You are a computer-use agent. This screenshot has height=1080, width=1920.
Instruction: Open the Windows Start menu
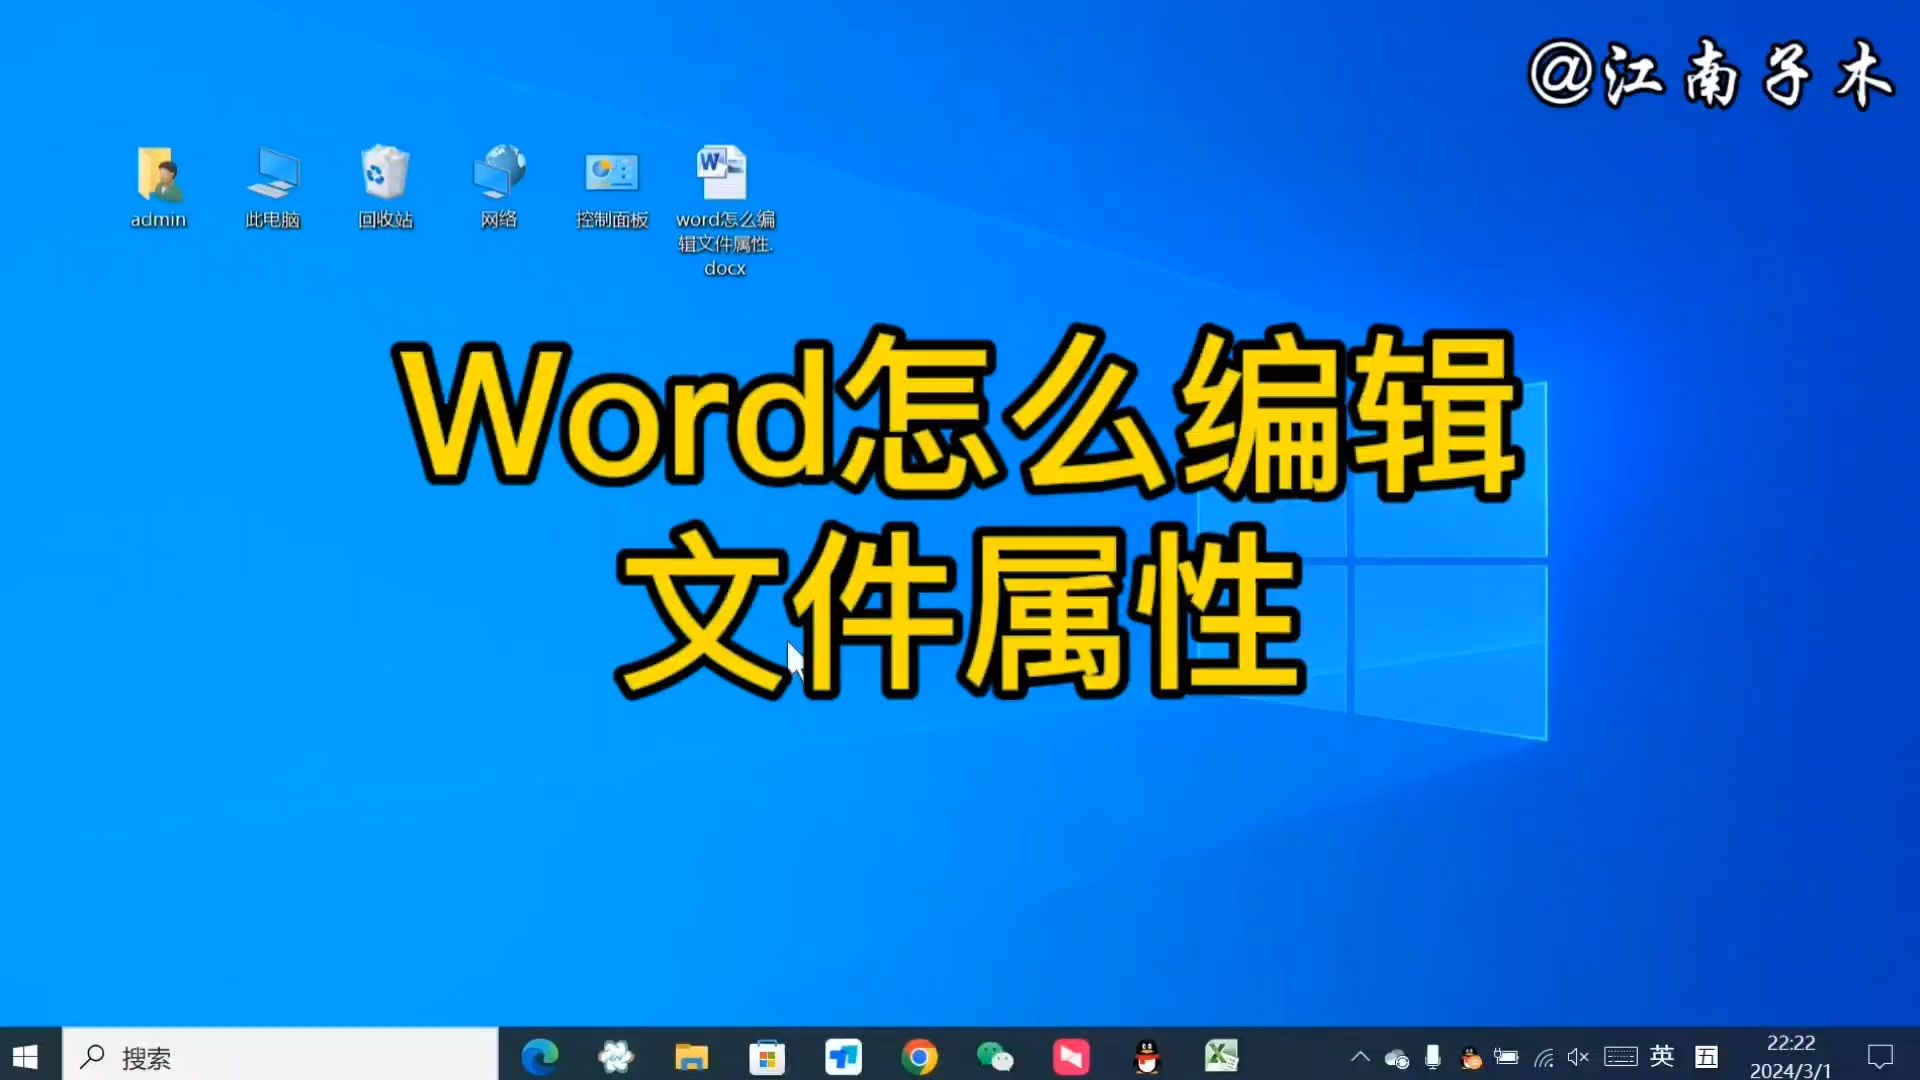tap(24, 1056)
